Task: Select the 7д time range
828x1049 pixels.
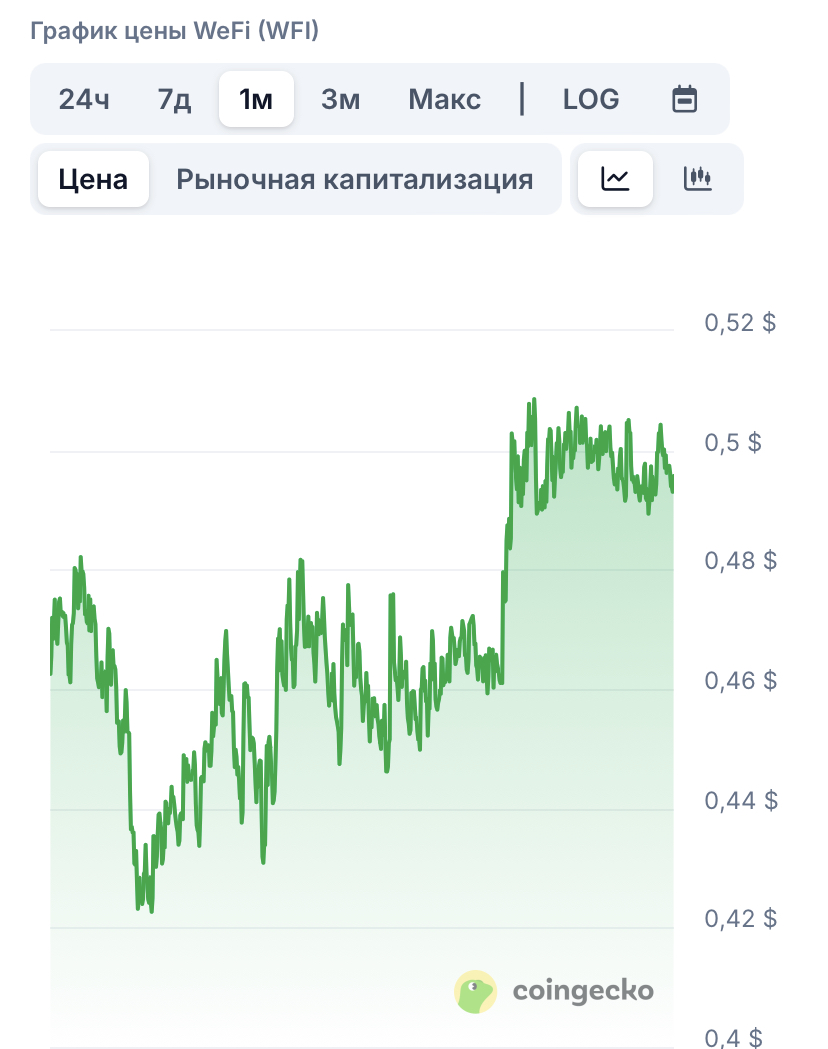Action: click(x=175, y=100)
